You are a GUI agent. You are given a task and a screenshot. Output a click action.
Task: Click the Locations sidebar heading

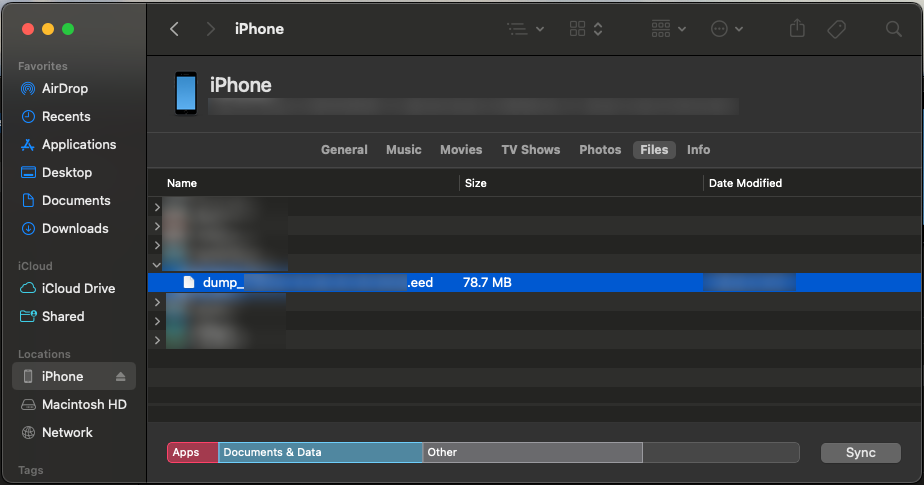(x=44, y=354)
